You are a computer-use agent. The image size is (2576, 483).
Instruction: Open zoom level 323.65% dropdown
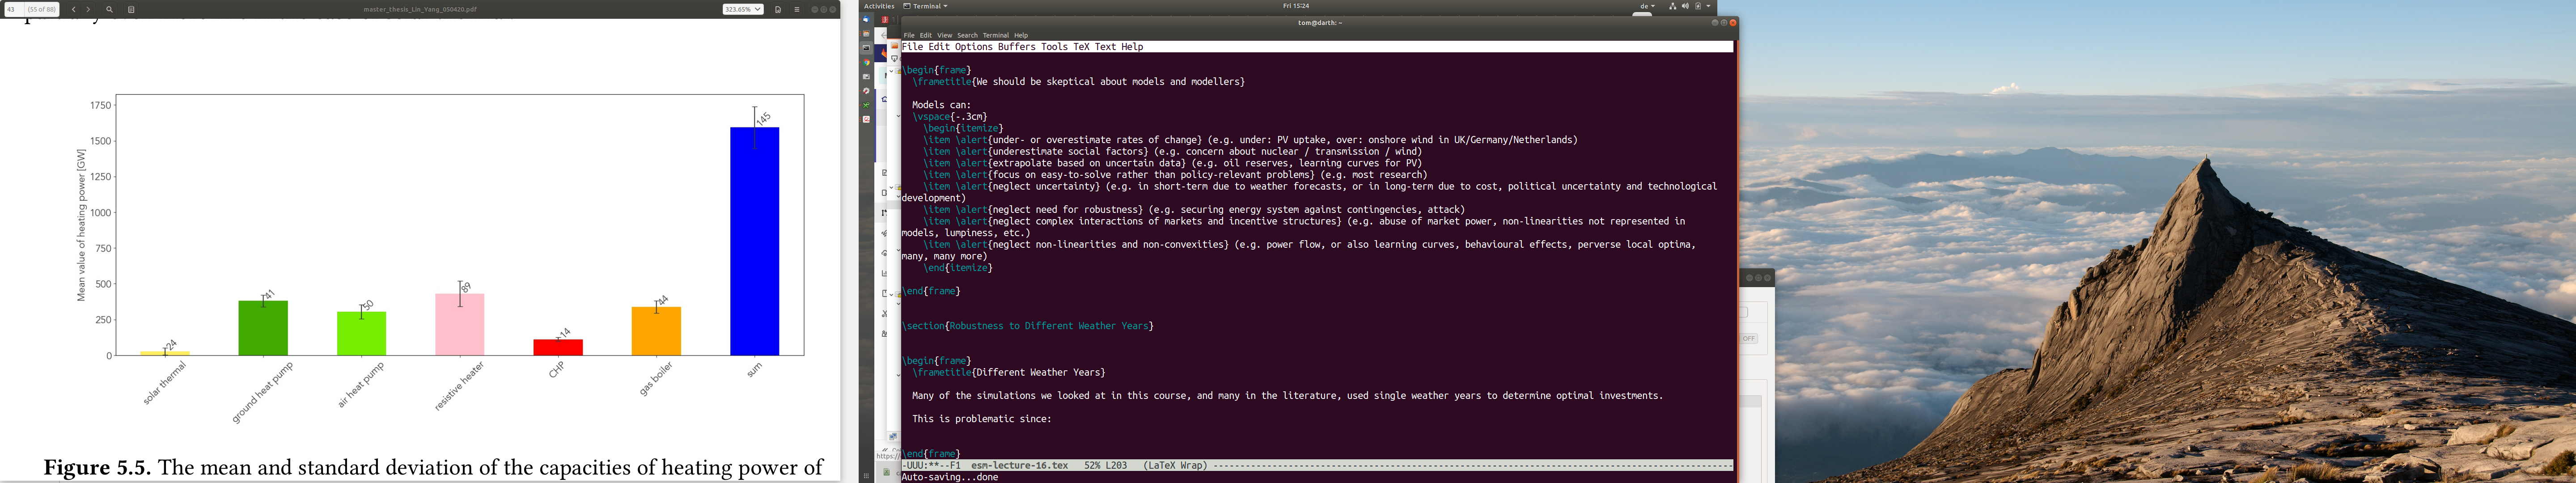743,9
